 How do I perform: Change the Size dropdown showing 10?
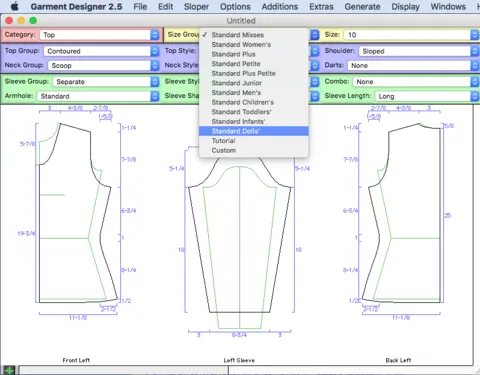tap(411, 35)
